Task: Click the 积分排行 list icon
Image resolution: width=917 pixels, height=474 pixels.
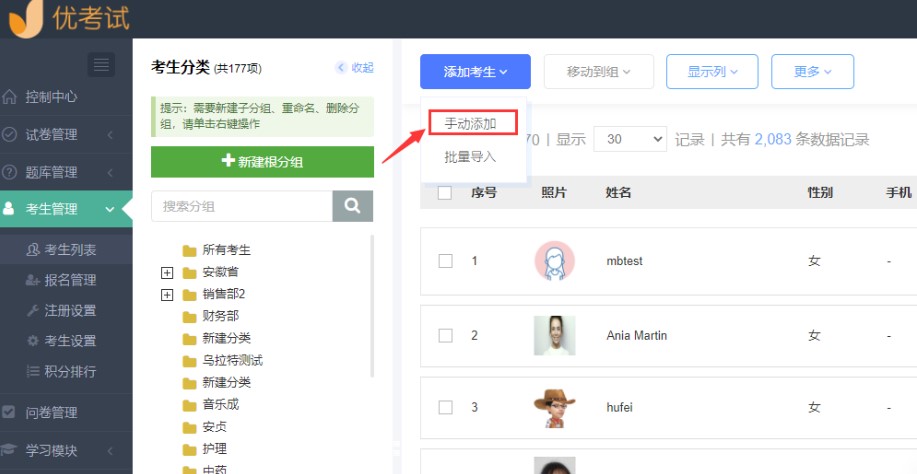Action: pyautogui.click(x=33, y=371)
